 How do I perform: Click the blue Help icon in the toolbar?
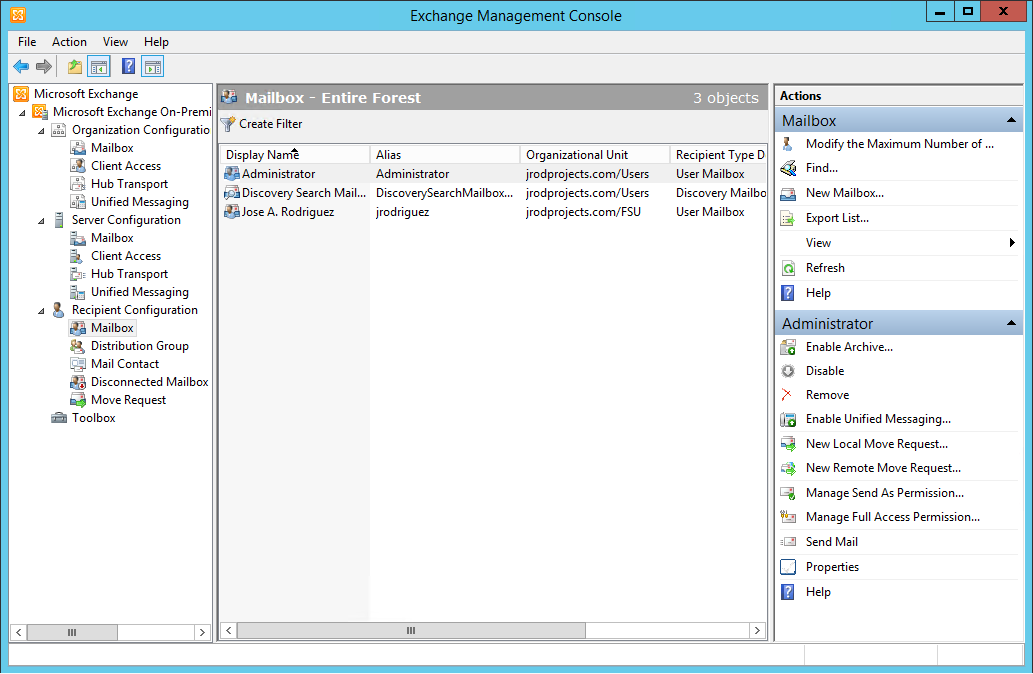pyautogui.click(x=128, y=67)
